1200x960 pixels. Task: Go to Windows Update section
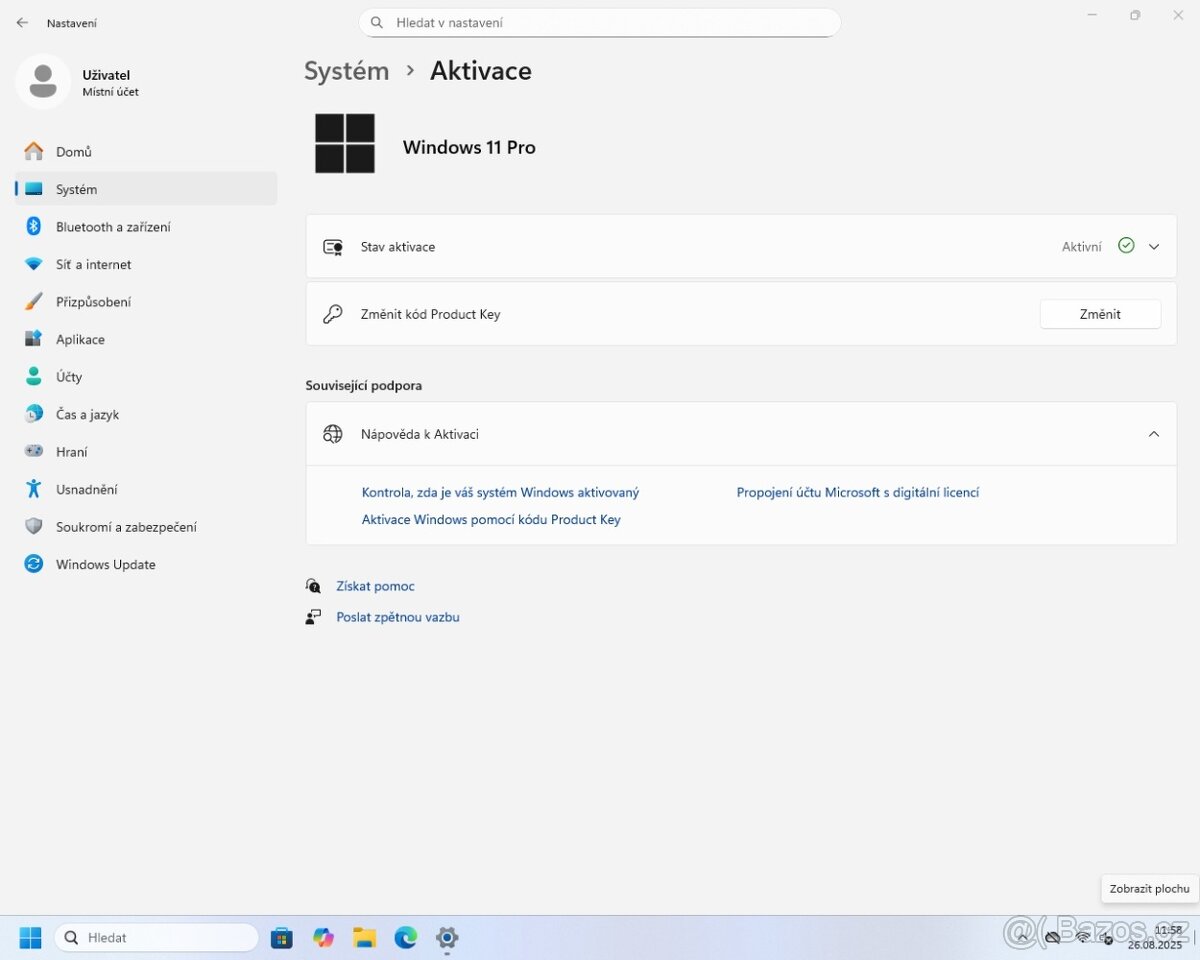pos(105,565)
